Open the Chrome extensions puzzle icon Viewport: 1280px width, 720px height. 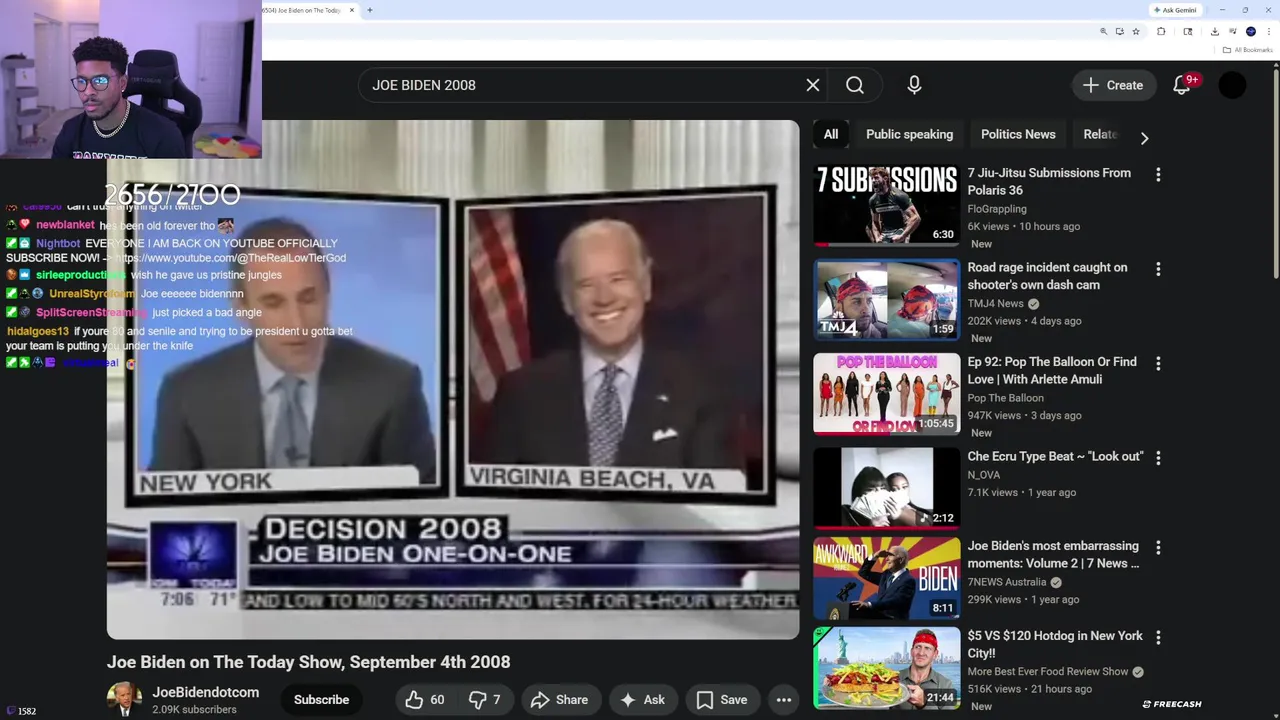point(1161,31)
